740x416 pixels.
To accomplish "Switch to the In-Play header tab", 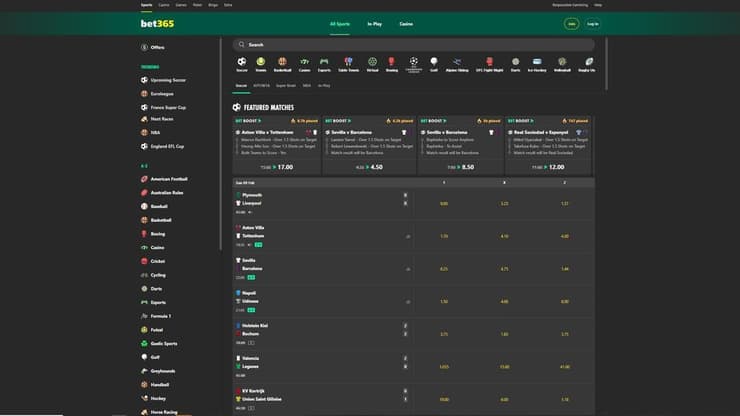I will click(375, 24).
